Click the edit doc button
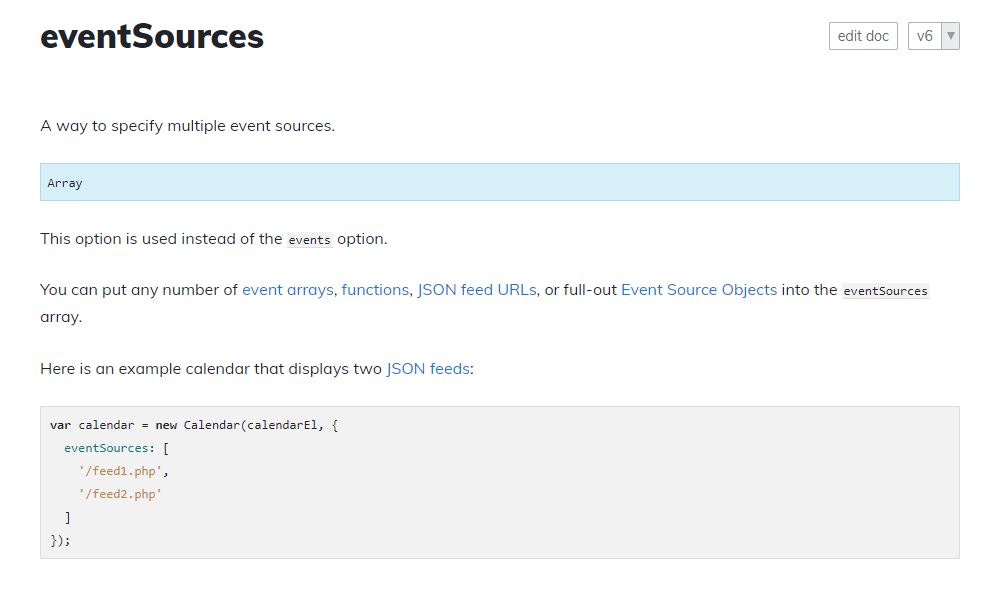The width and height of the screenshot is (990, 600). point(863,36)
